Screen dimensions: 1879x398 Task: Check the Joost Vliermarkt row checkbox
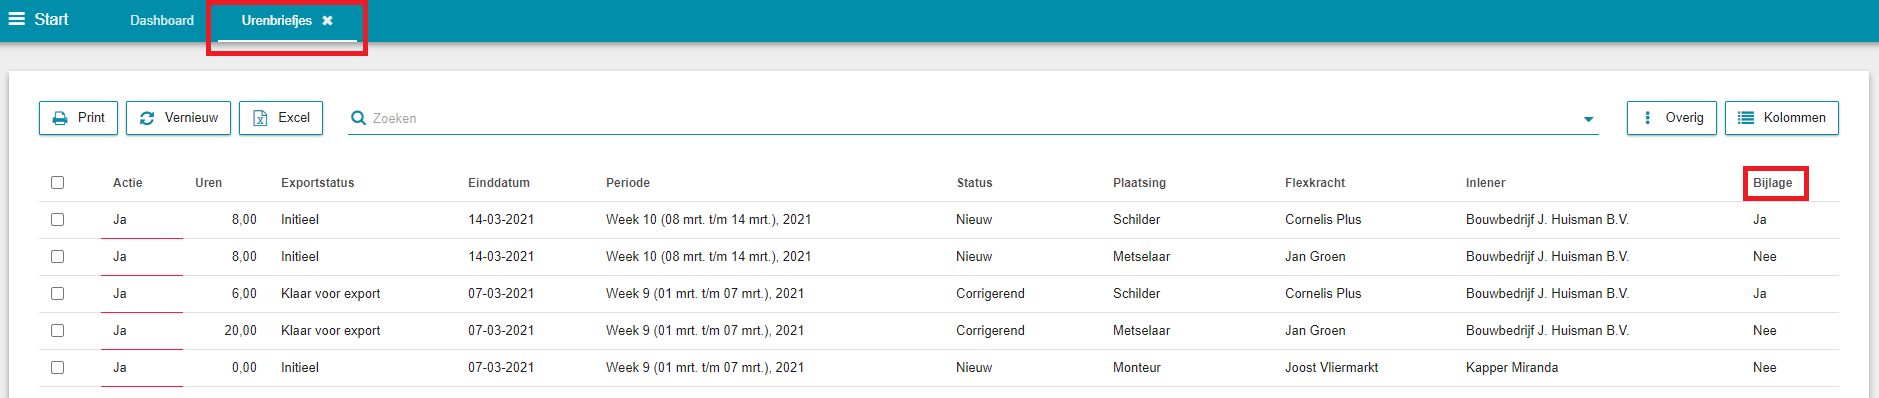[x=57, y=367]
